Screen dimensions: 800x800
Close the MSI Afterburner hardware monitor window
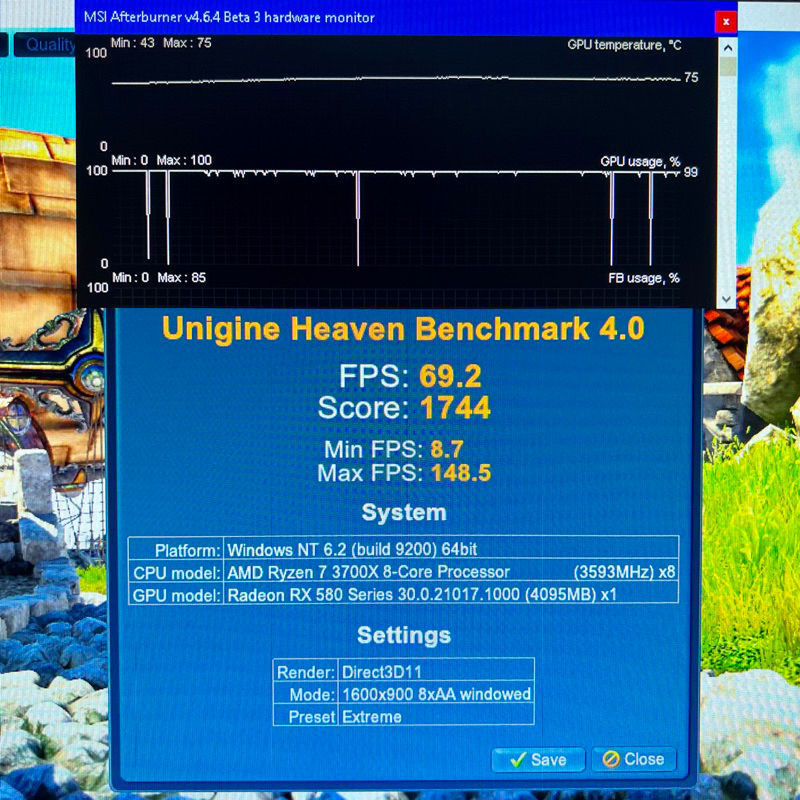tap(727, 20)
